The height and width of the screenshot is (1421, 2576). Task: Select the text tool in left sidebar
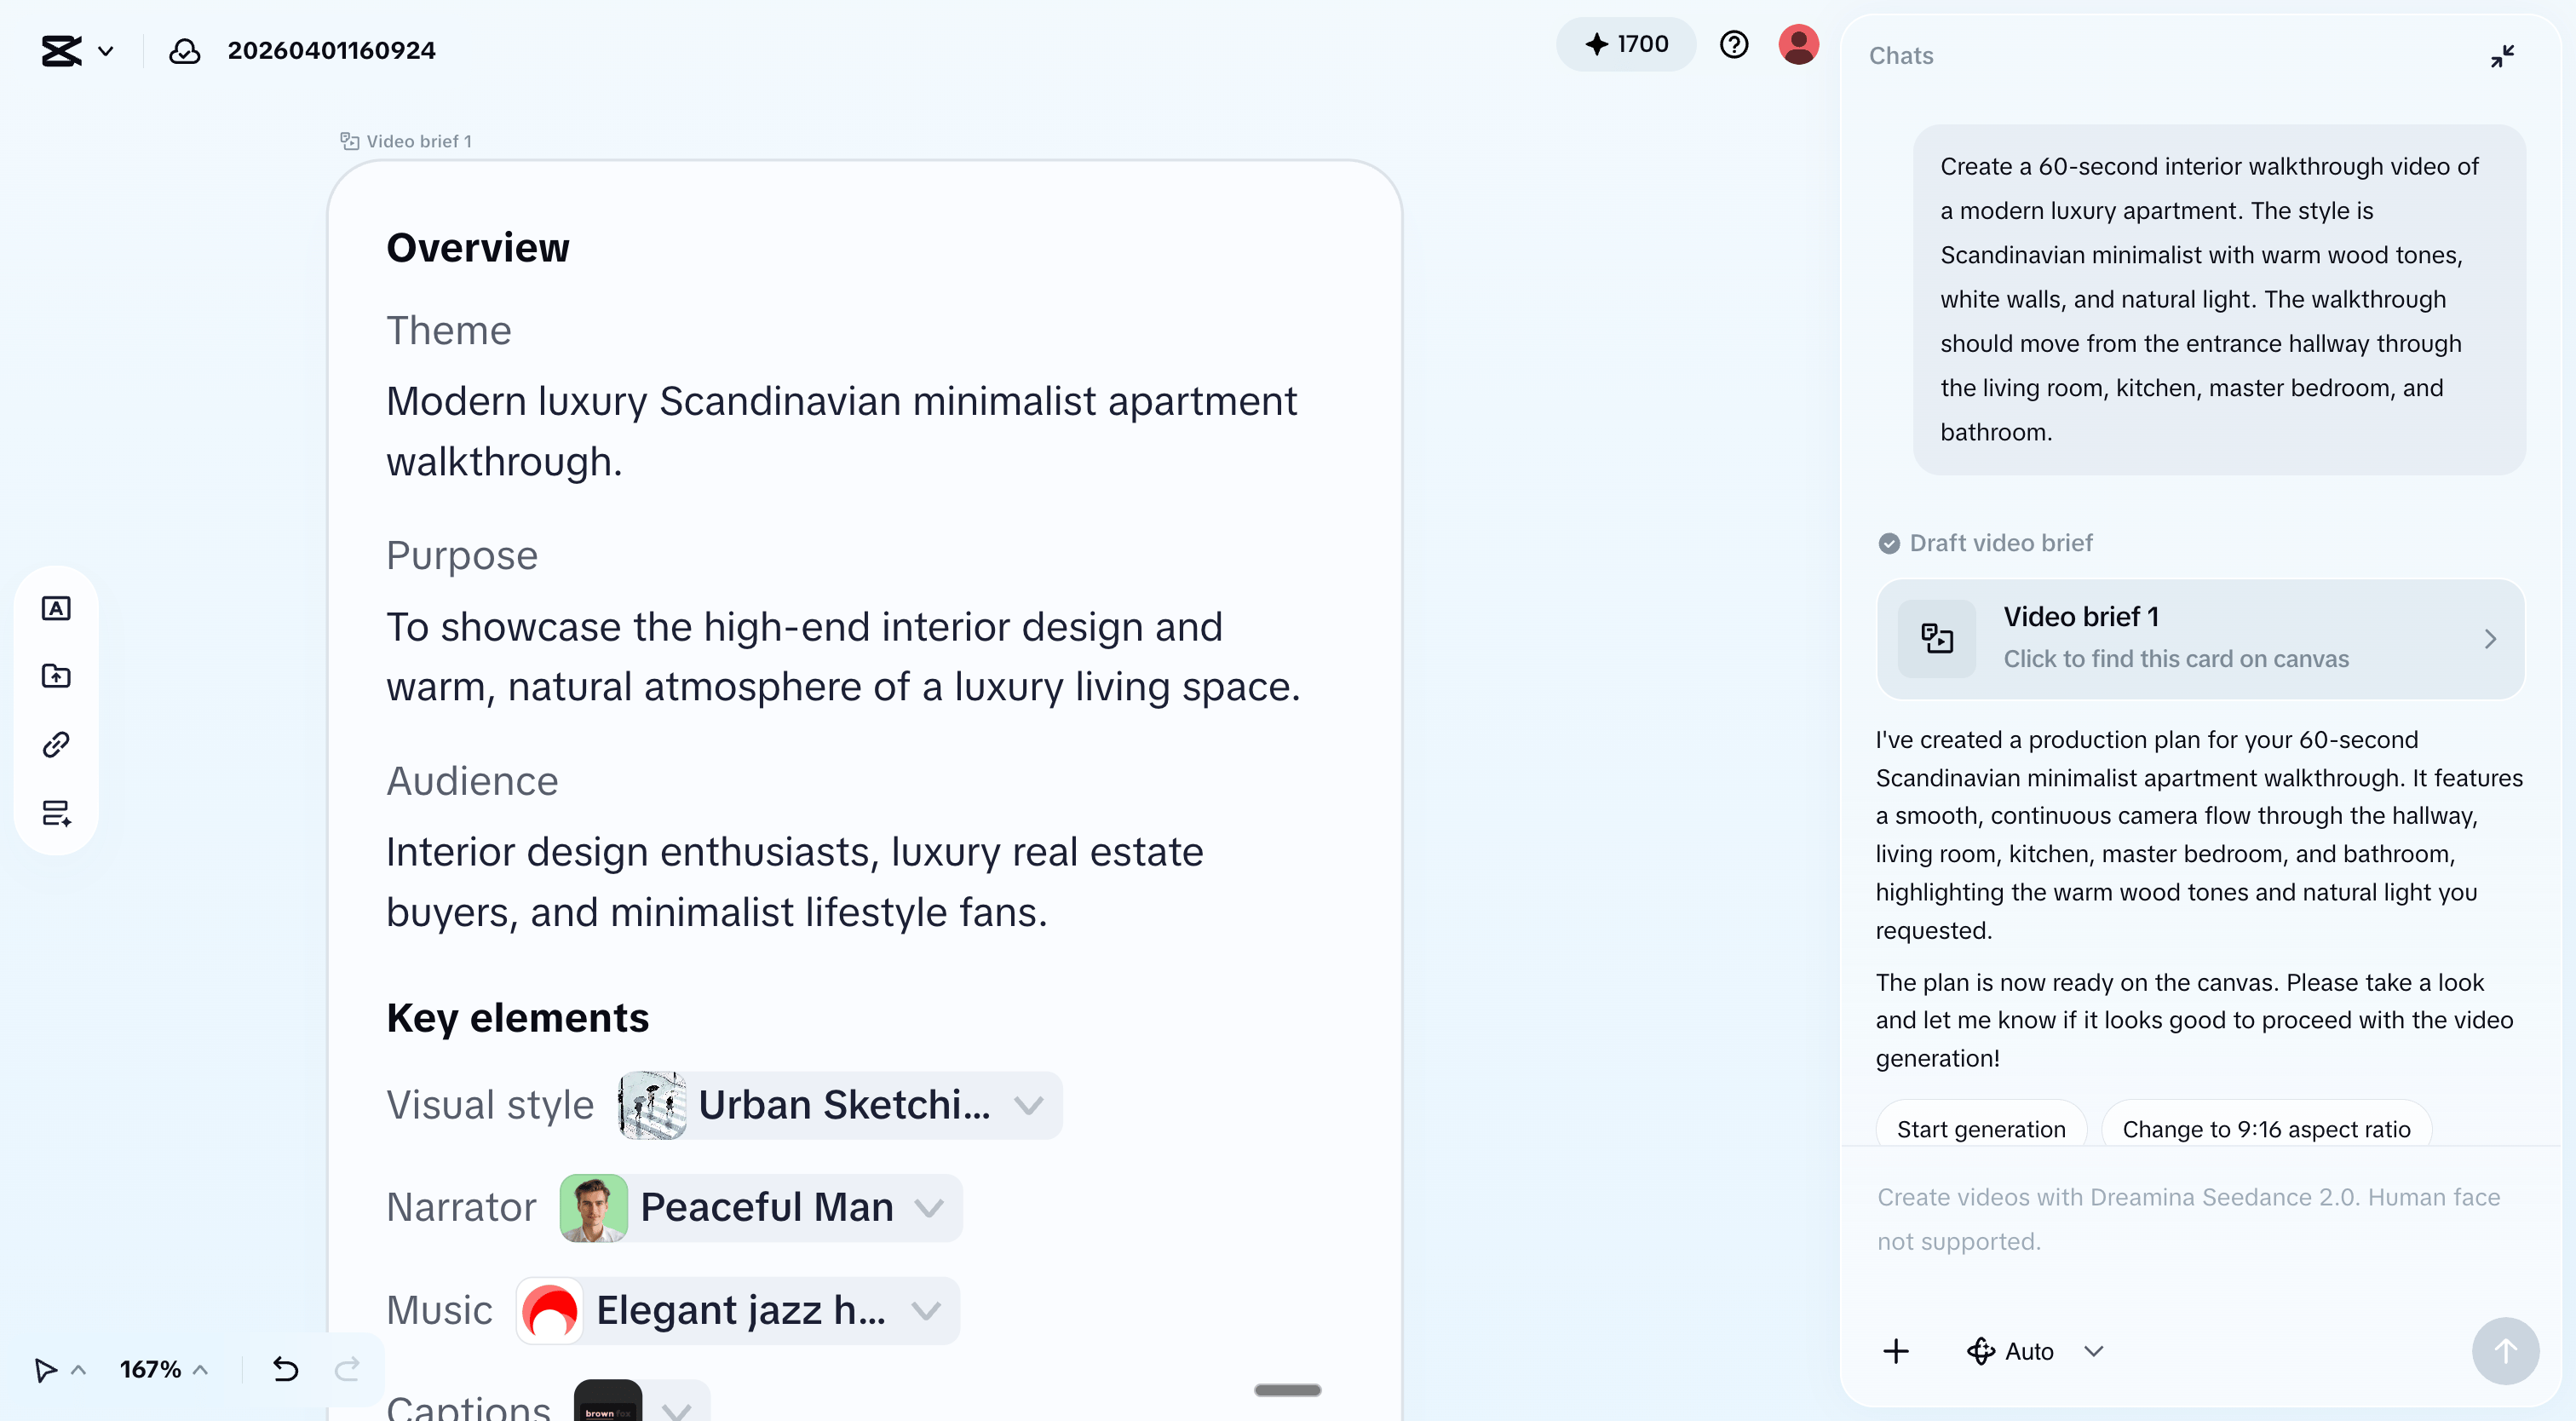[56, 608]
